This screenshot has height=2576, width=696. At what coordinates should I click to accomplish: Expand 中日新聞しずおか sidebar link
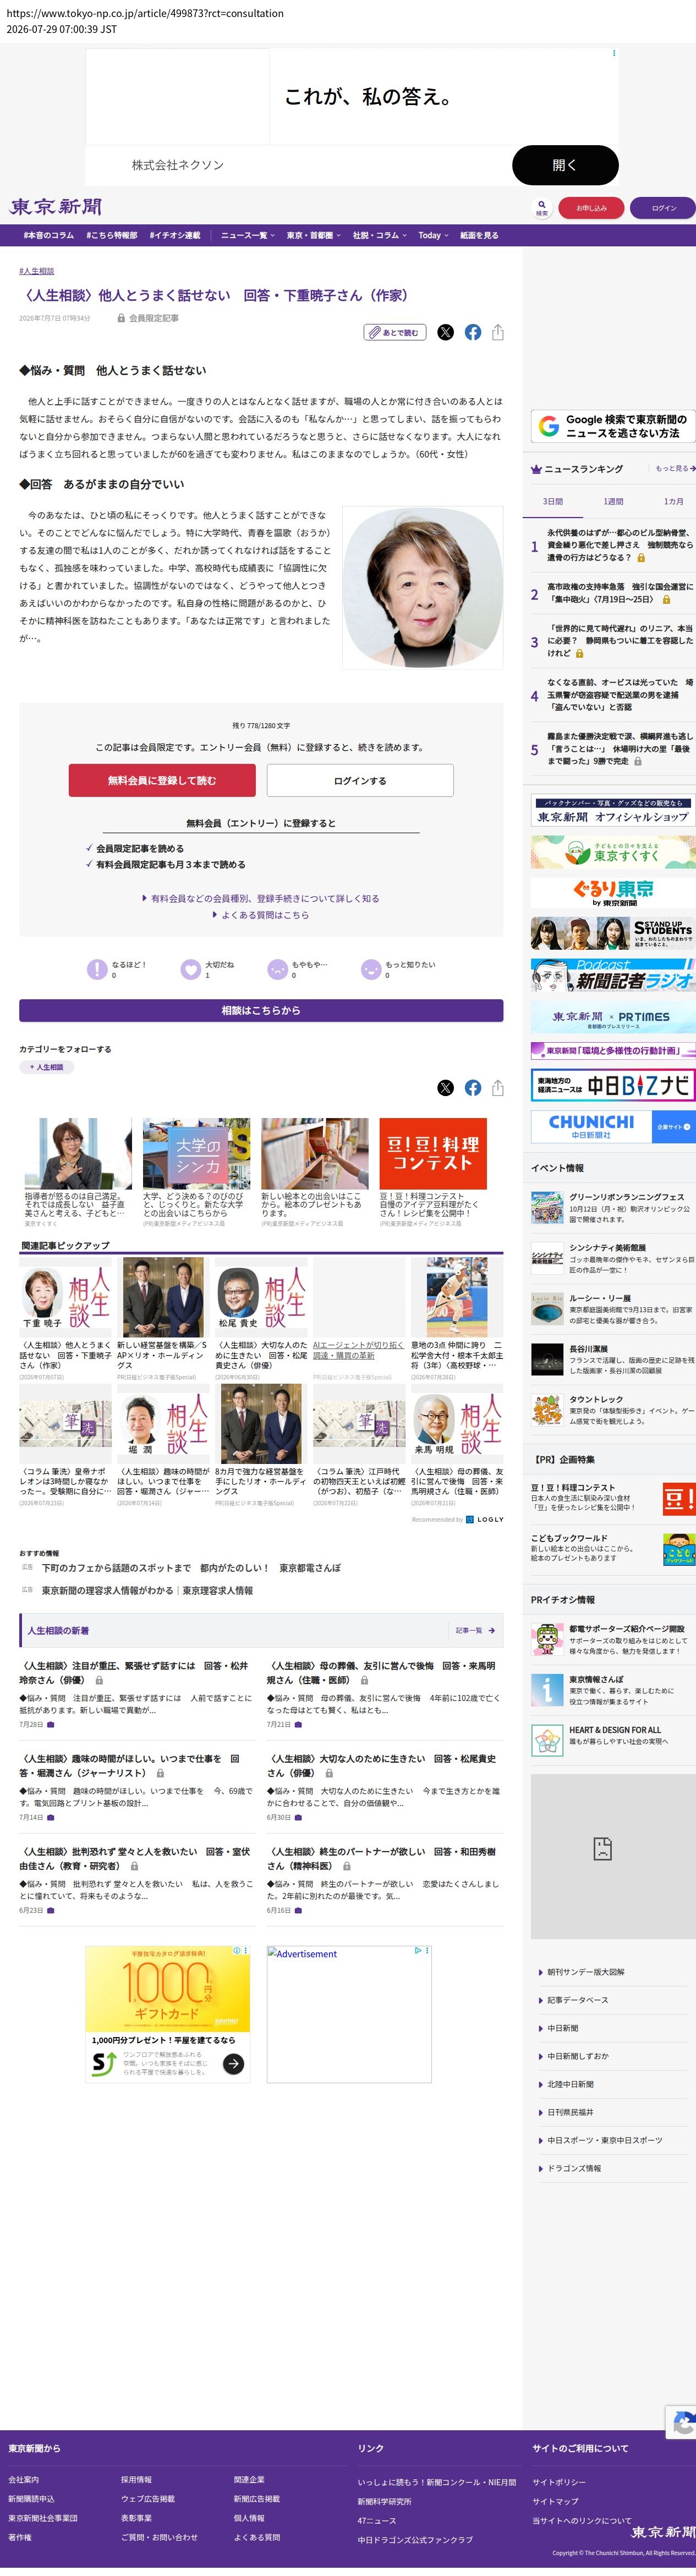click(x=577, y=2056)
